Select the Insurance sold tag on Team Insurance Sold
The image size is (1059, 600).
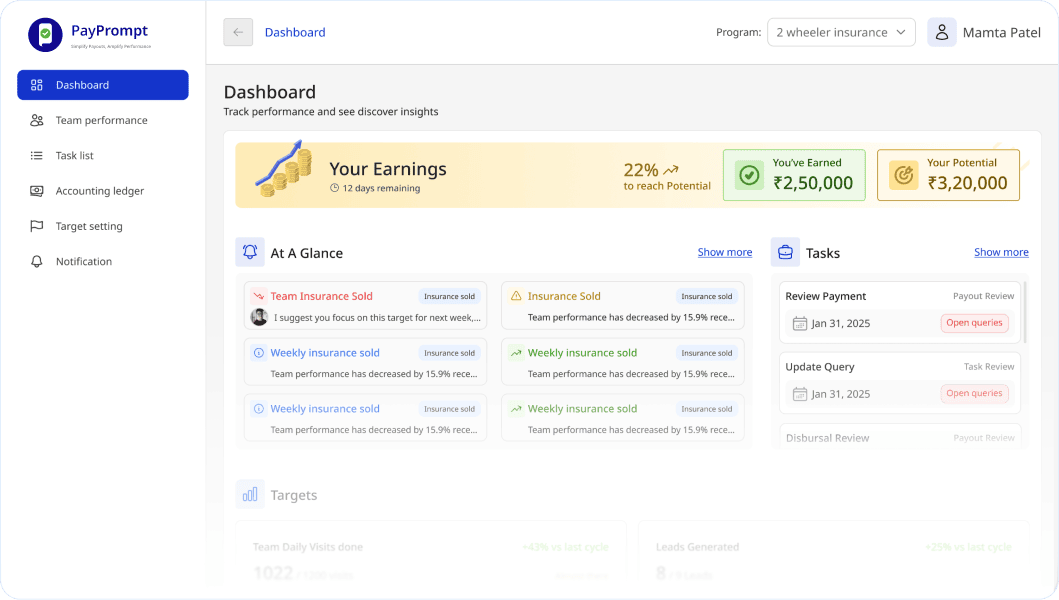[x=453, y=296]
